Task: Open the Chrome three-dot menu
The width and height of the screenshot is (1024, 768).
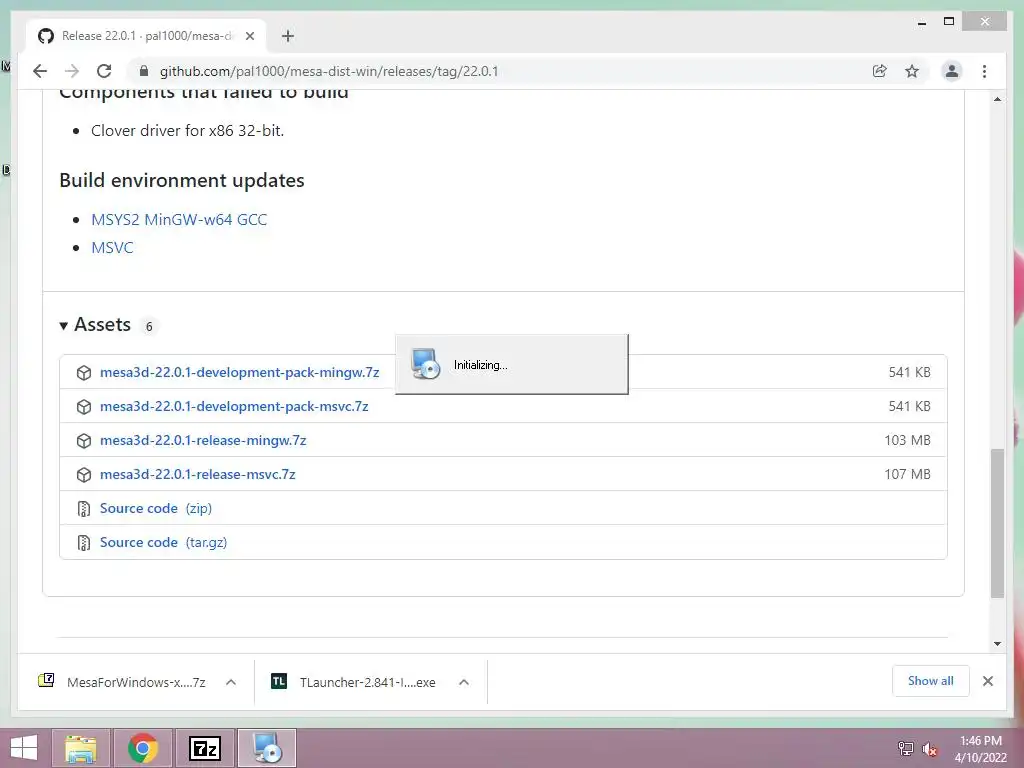Action: (984, 71)
